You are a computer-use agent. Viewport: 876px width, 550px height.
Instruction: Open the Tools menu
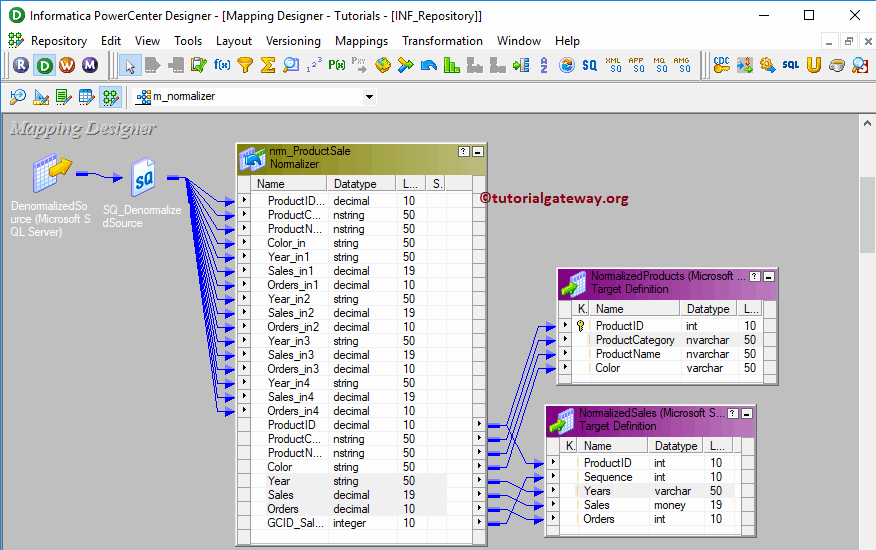point(188,41)
